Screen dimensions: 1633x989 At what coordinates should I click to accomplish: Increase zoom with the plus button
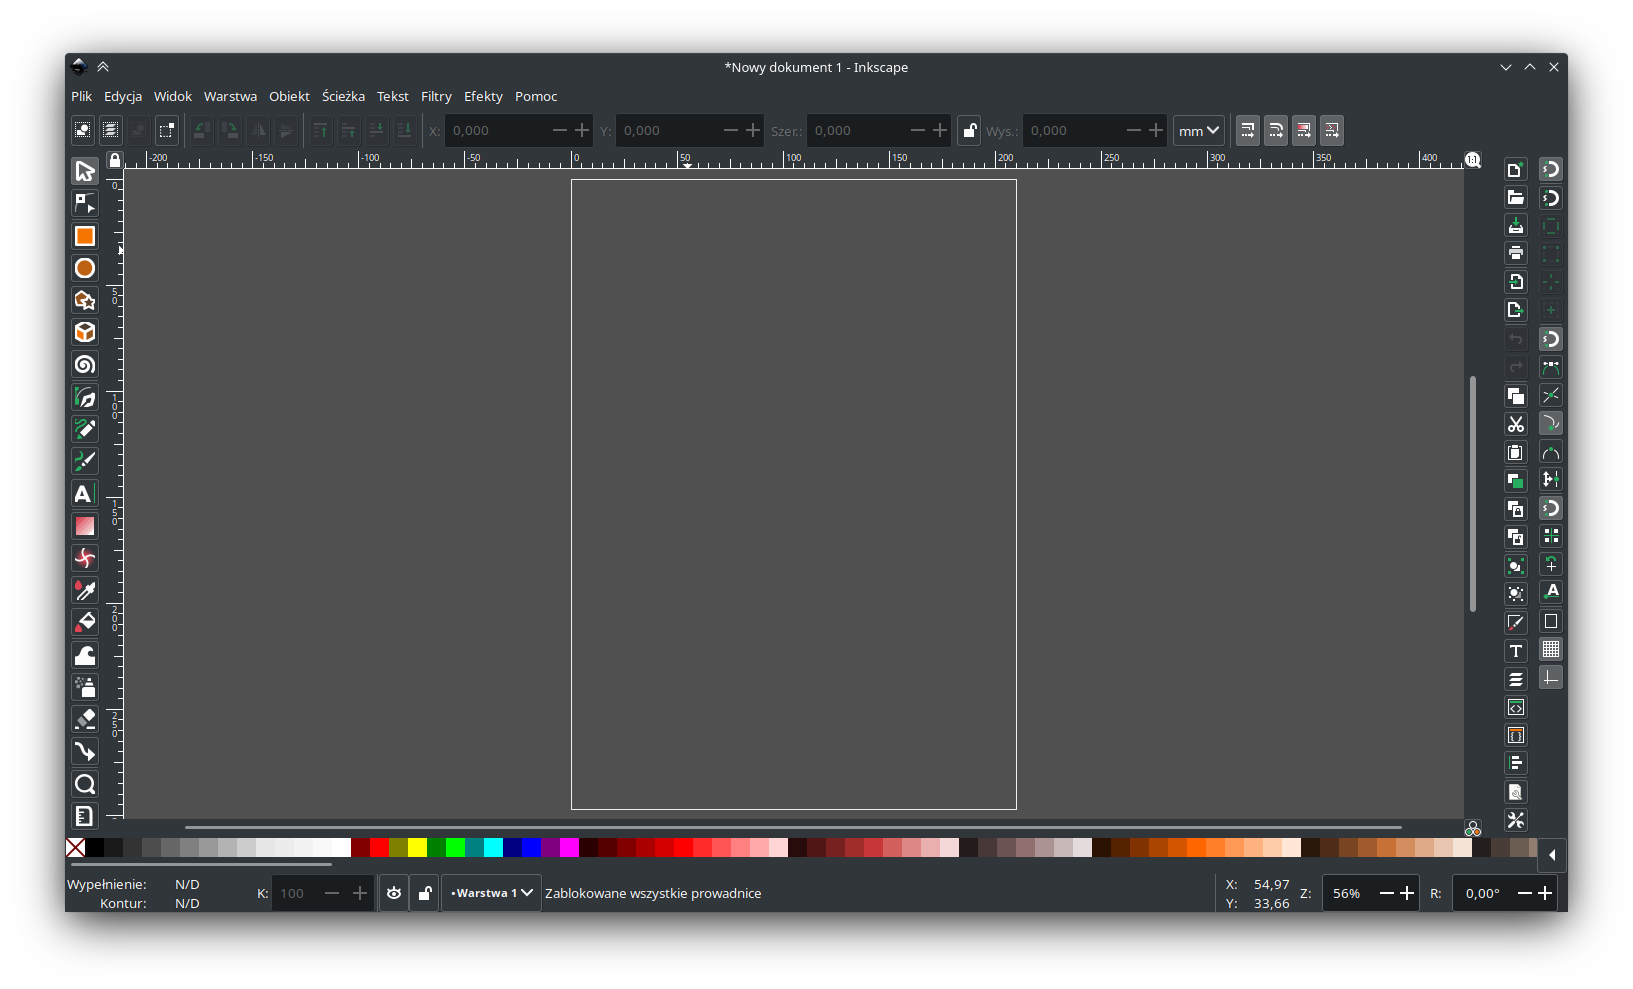tap(1407, 893)
